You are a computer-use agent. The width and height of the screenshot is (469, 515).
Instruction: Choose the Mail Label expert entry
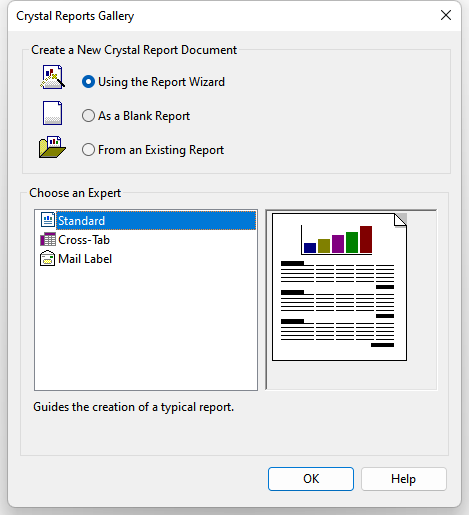click(85, 259)
